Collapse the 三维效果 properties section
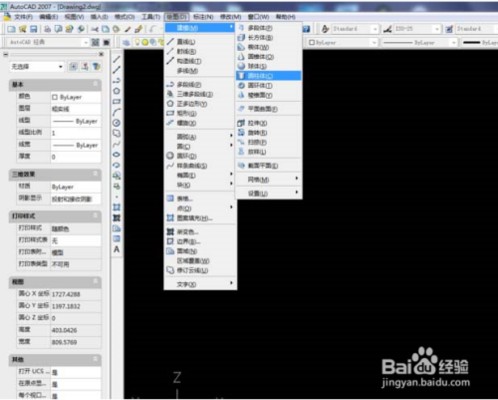Image resolution: width=498 pixels, height=400 pixels. click(x=95, y=174)
